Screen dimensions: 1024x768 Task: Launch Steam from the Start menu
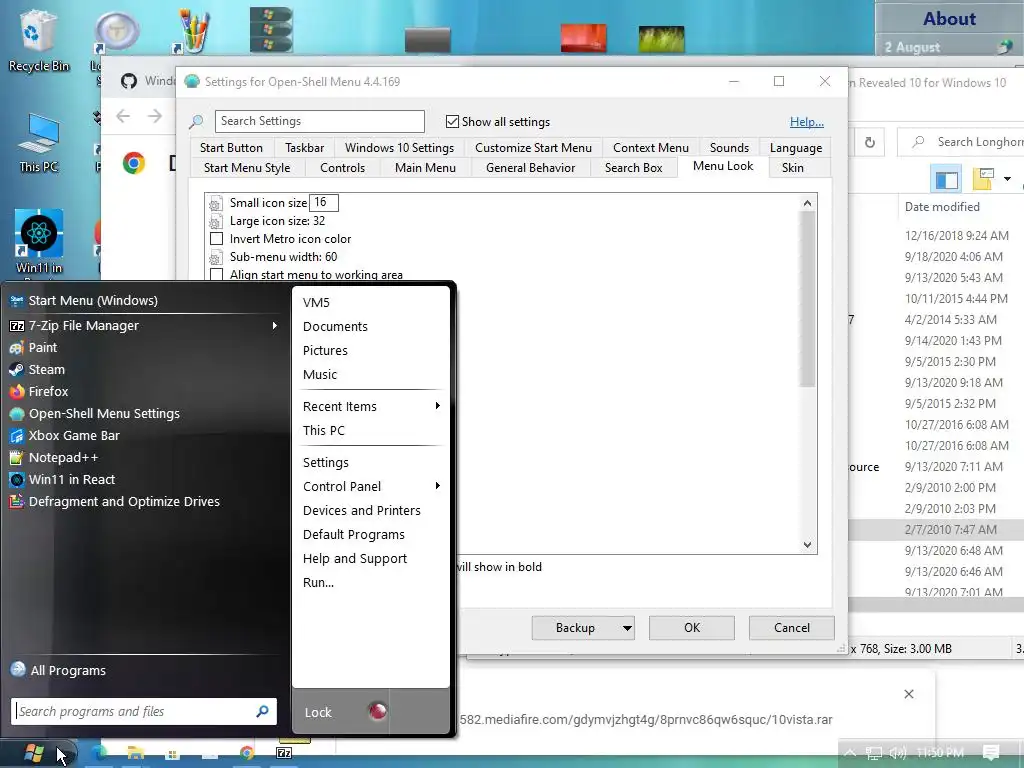[x=144, y=370]
